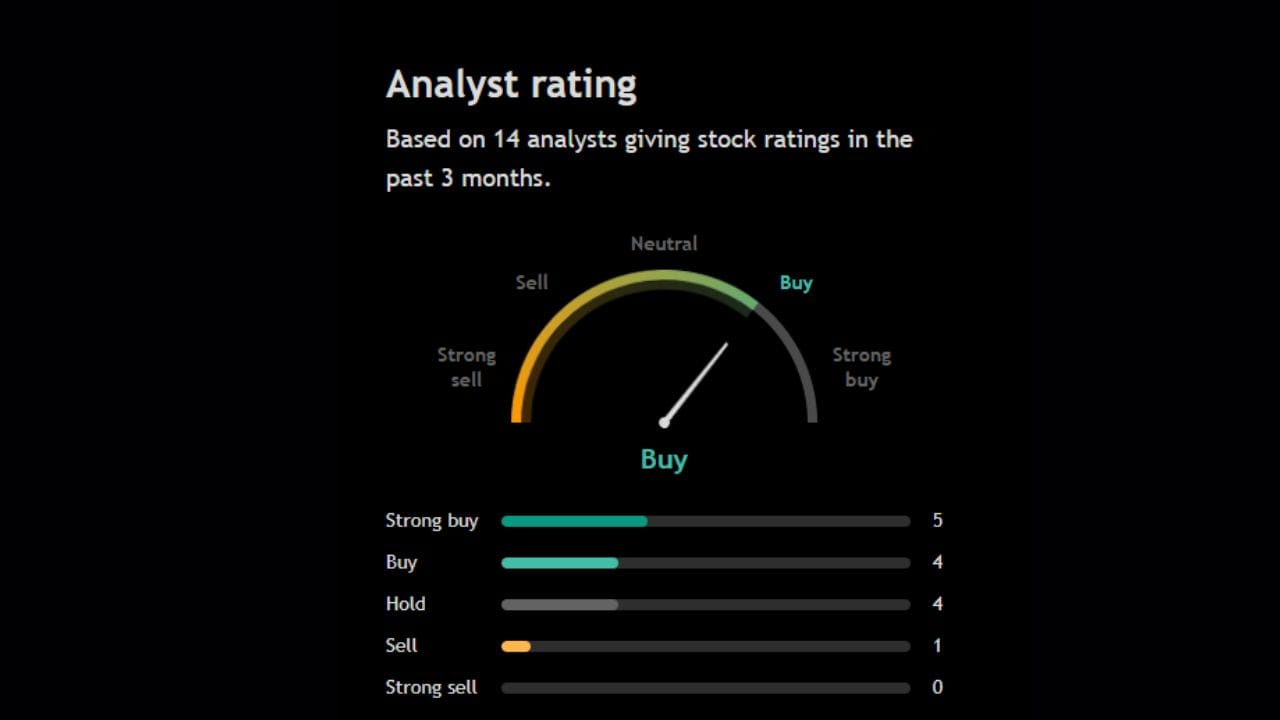Click the large Buy verdict below the gauge
Image resolution: width=1280 pixels, height=720 pixels.
(664, 460)
